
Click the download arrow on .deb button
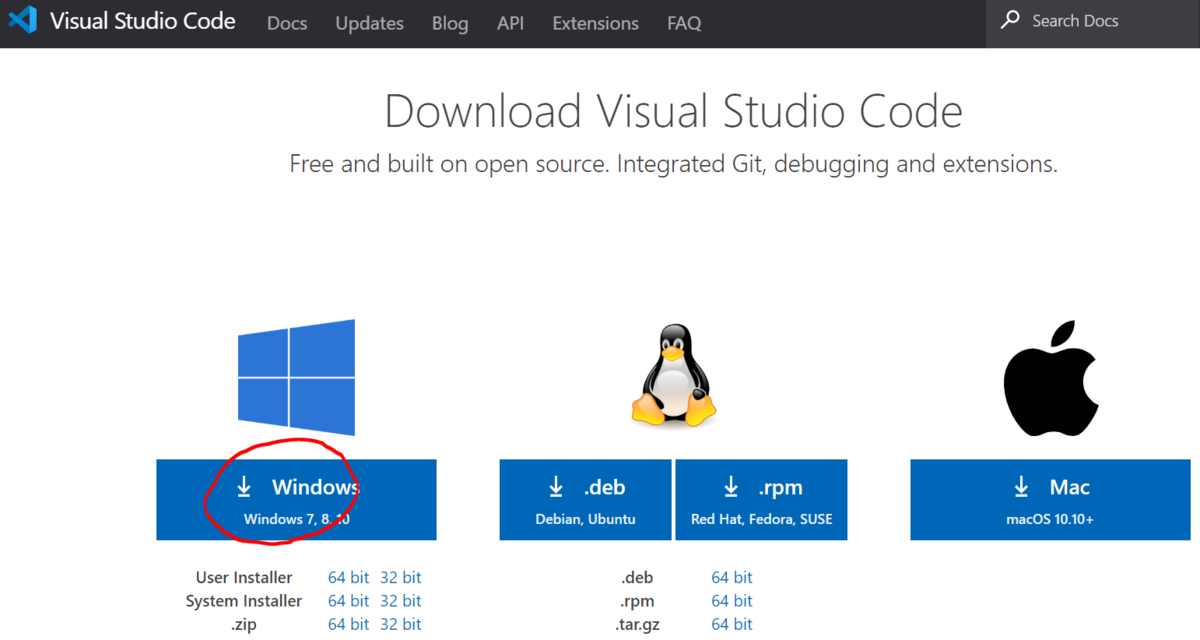click(x=556, y=487)
